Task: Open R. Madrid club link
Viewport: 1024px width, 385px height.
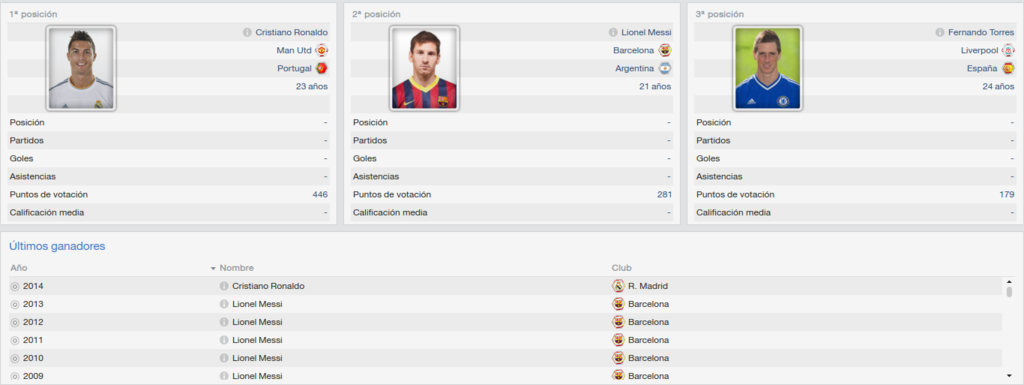Action: 648,286
